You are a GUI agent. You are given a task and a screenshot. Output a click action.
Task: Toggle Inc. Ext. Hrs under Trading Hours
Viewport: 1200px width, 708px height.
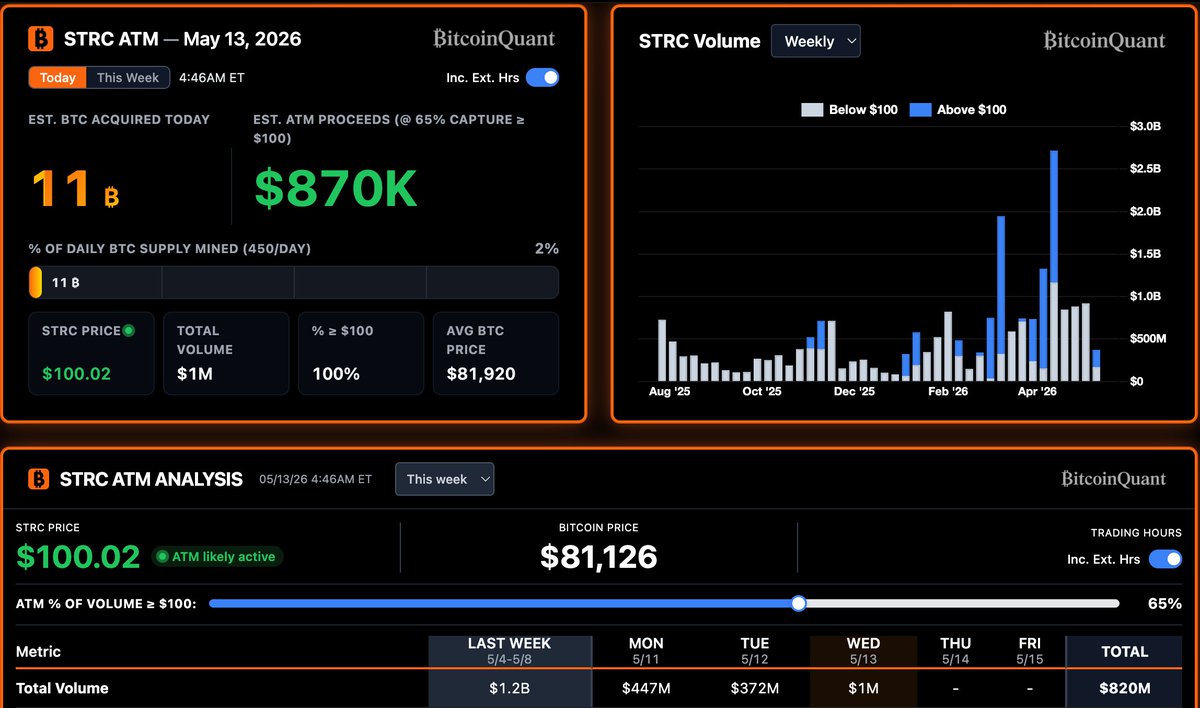[1165, 559]
